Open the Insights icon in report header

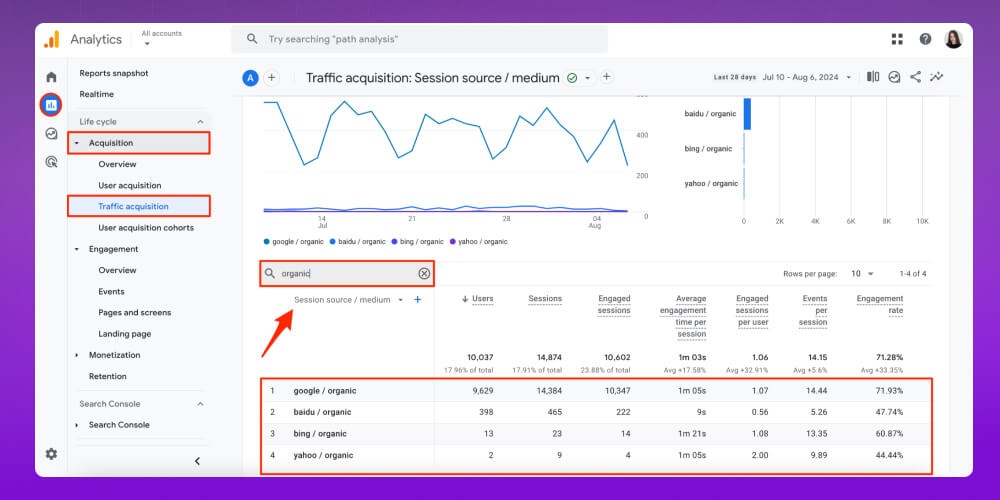(894, 77)
